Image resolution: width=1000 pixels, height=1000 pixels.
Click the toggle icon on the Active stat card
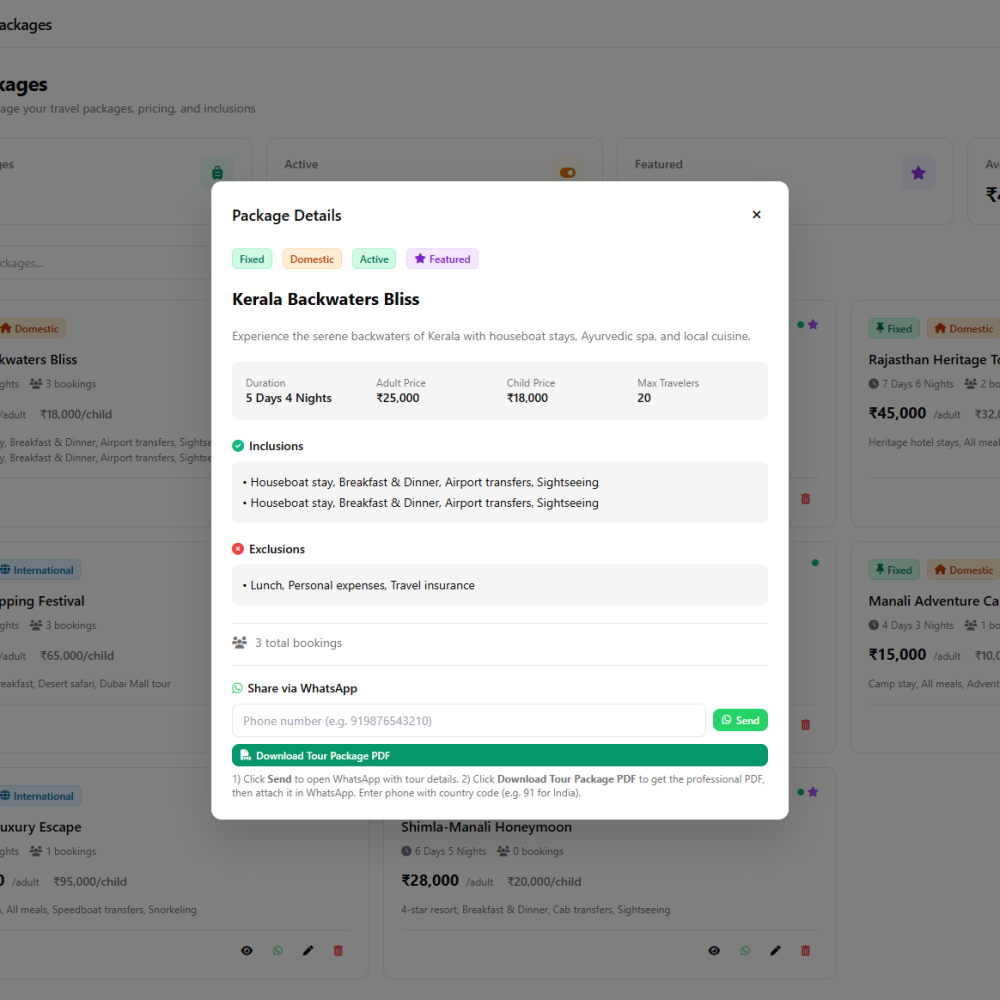point(568,173)
